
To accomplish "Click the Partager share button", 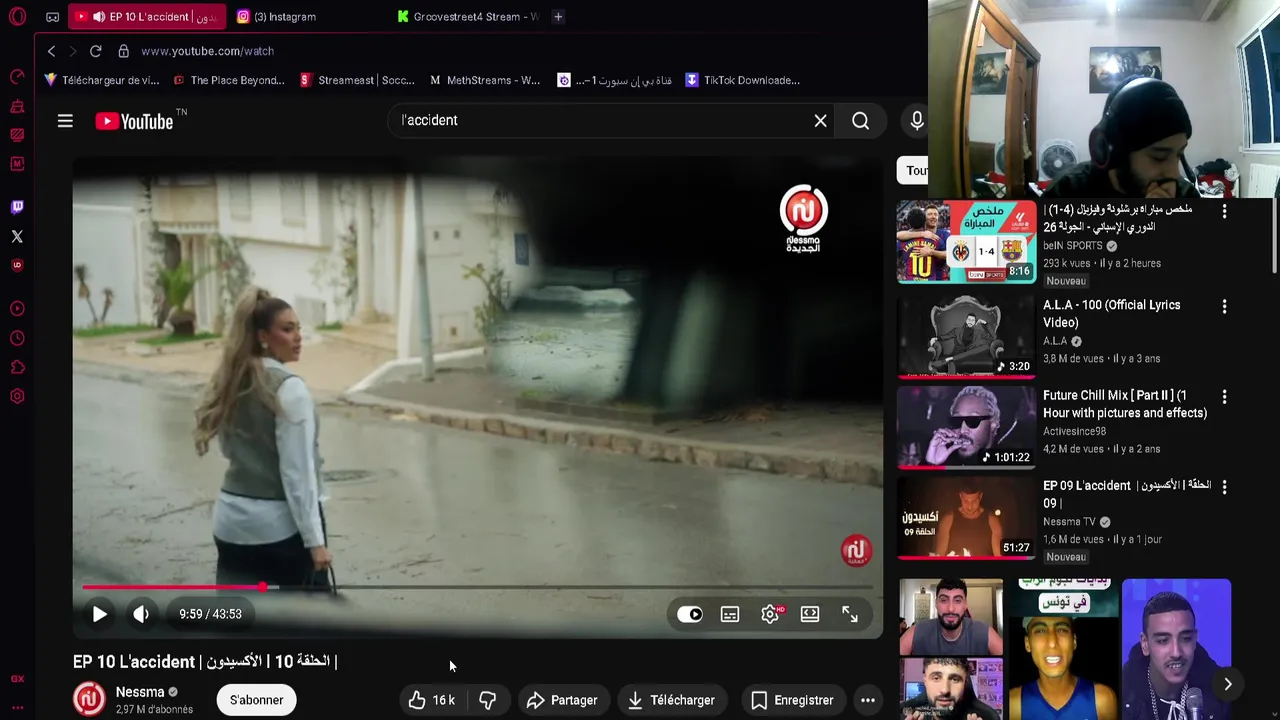I will tap(562, 700).
